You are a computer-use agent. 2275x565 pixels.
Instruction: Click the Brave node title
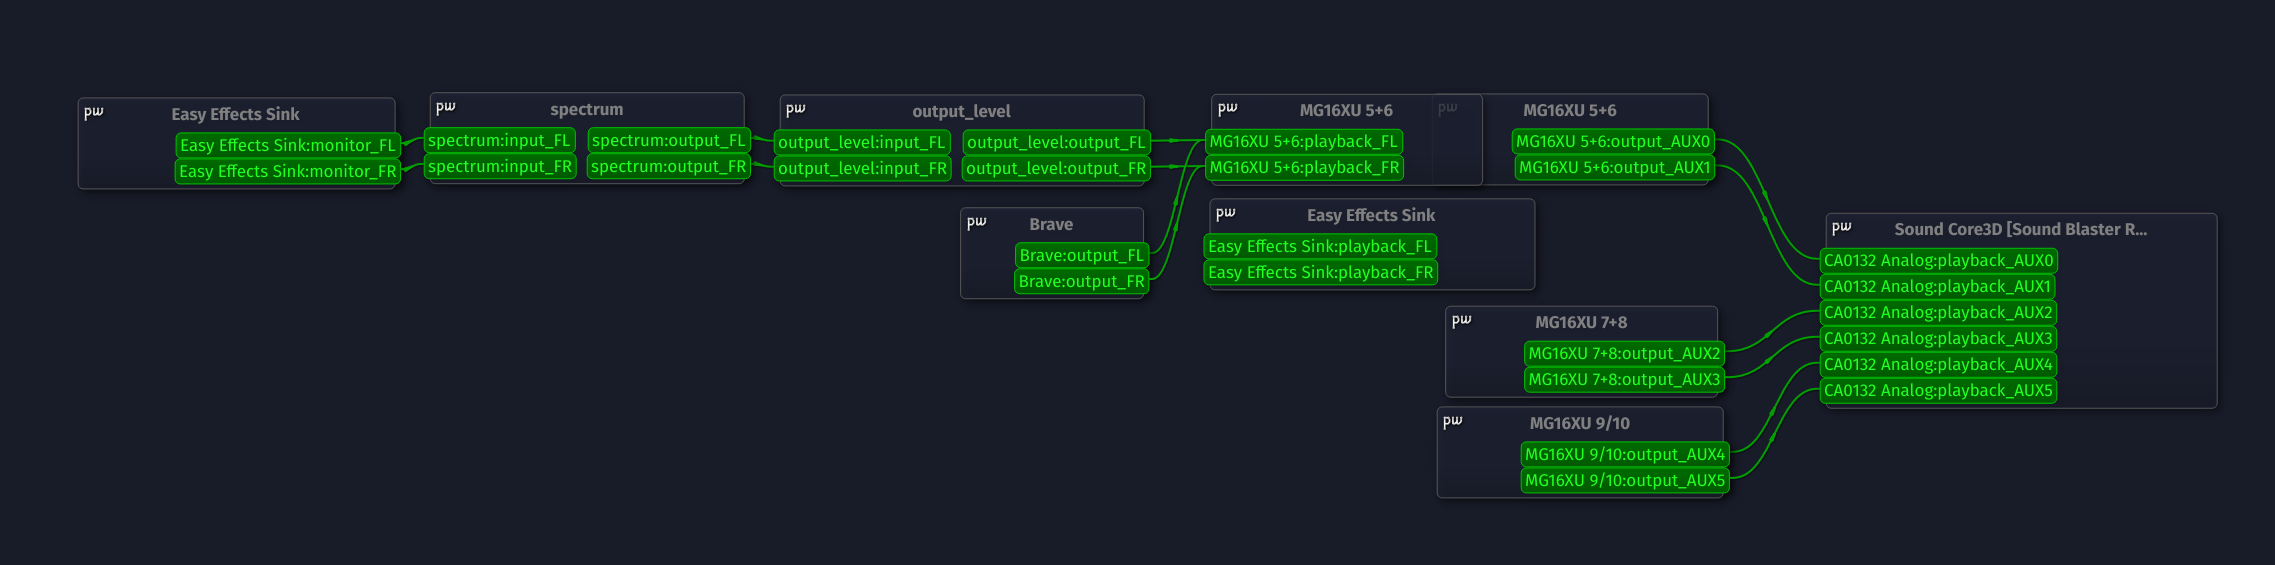click(1051, 224)
